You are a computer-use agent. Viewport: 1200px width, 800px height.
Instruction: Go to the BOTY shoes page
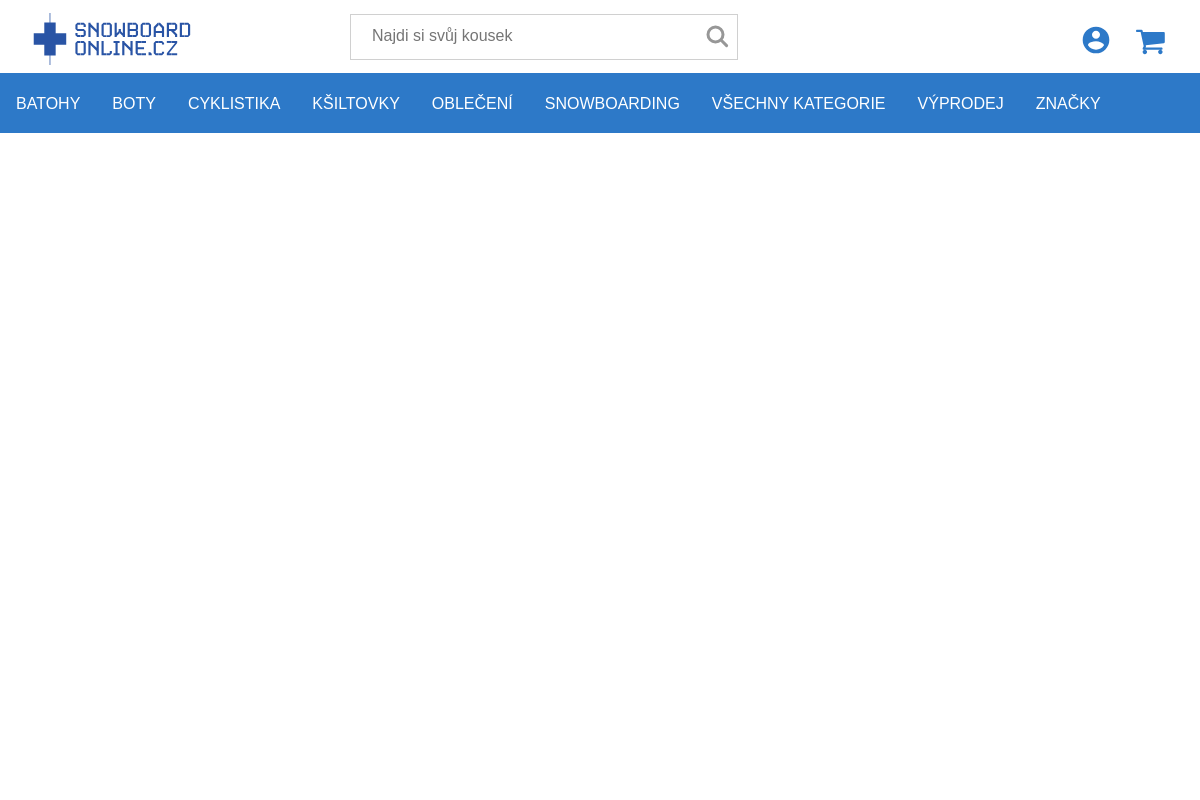pyautogui.click(x=134, y=103)
